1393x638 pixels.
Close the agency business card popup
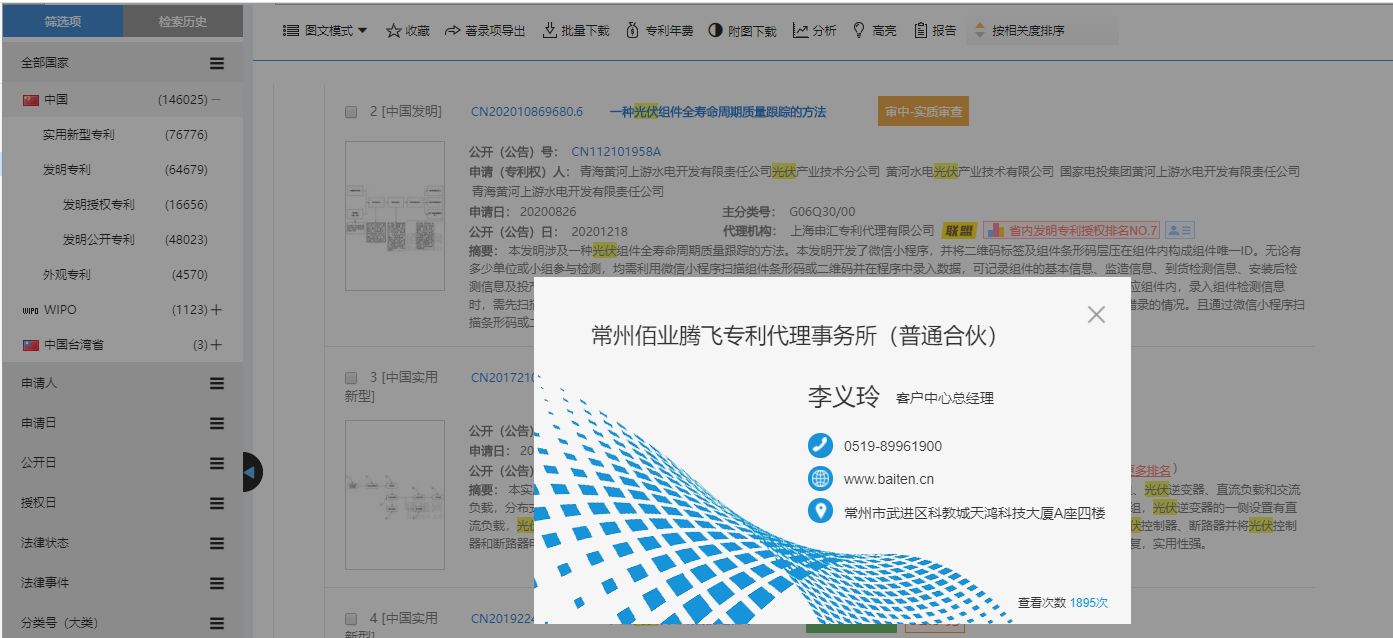[x=1096, y=314]
